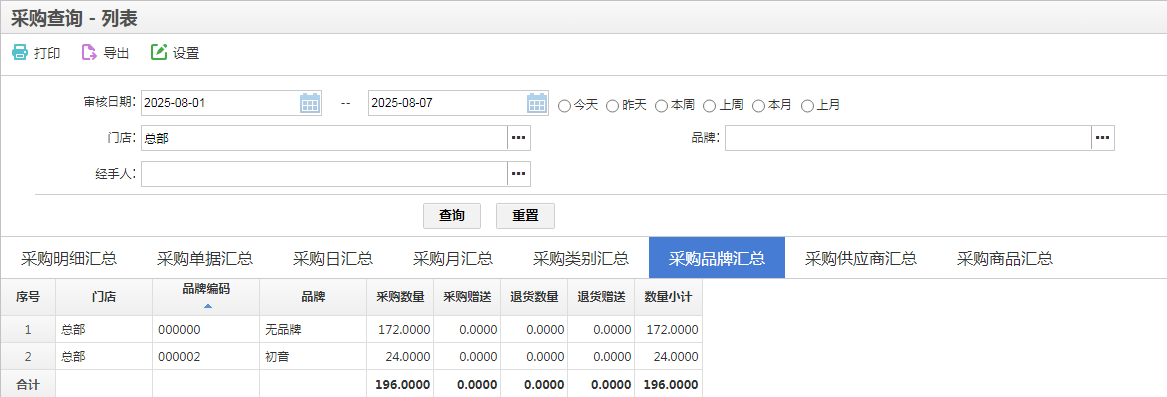Screen dimensions: 1167x397
Task: Open calendar picker for start date 2025-08-01
Action: point(310,104)
